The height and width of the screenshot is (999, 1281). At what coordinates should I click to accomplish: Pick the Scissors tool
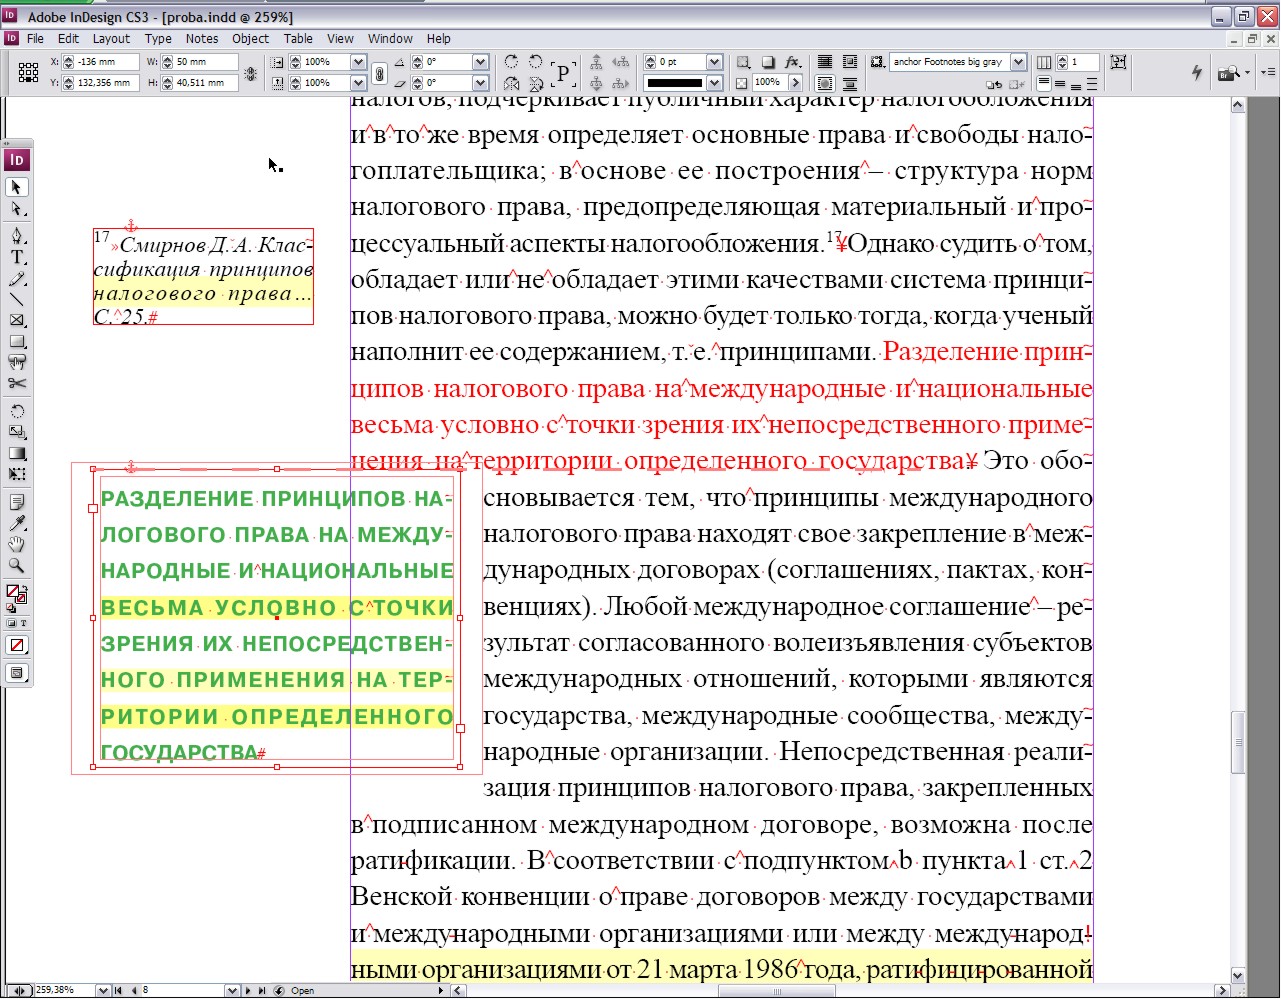tap(17, 383)
